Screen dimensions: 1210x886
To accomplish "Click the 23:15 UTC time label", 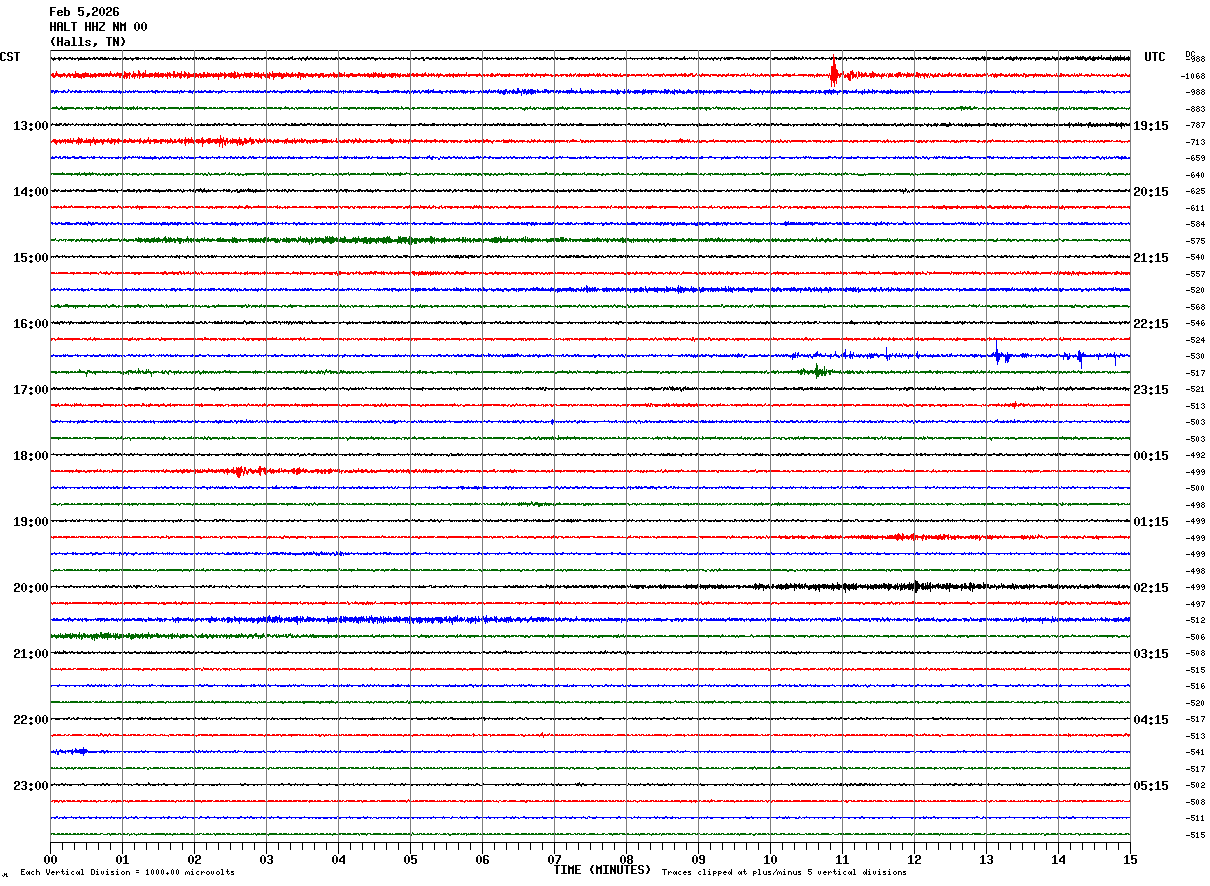I will click(x=1151, y=390).
